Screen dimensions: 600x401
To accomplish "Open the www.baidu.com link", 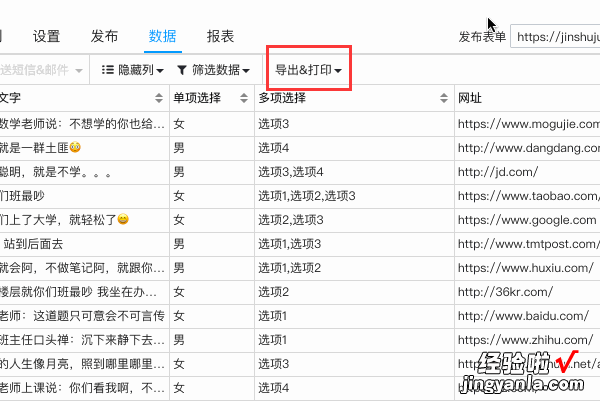I will (x=523, y=316).
